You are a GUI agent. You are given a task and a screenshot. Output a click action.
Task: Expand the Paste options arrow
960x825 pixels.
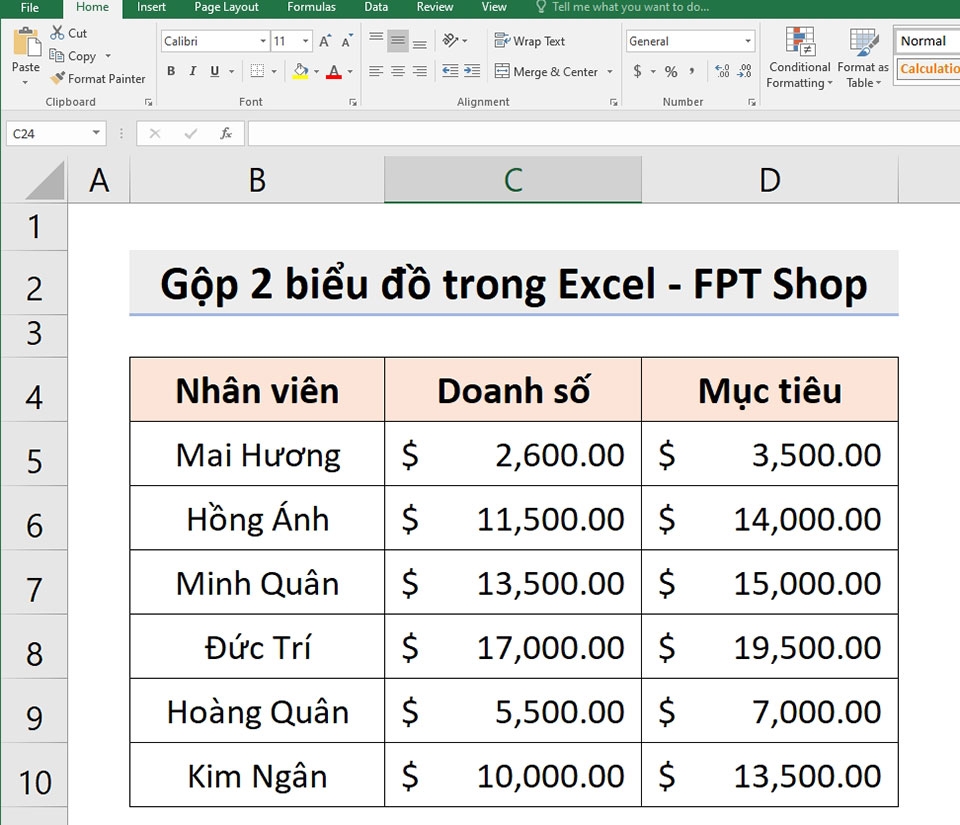[x=25, y=82]
